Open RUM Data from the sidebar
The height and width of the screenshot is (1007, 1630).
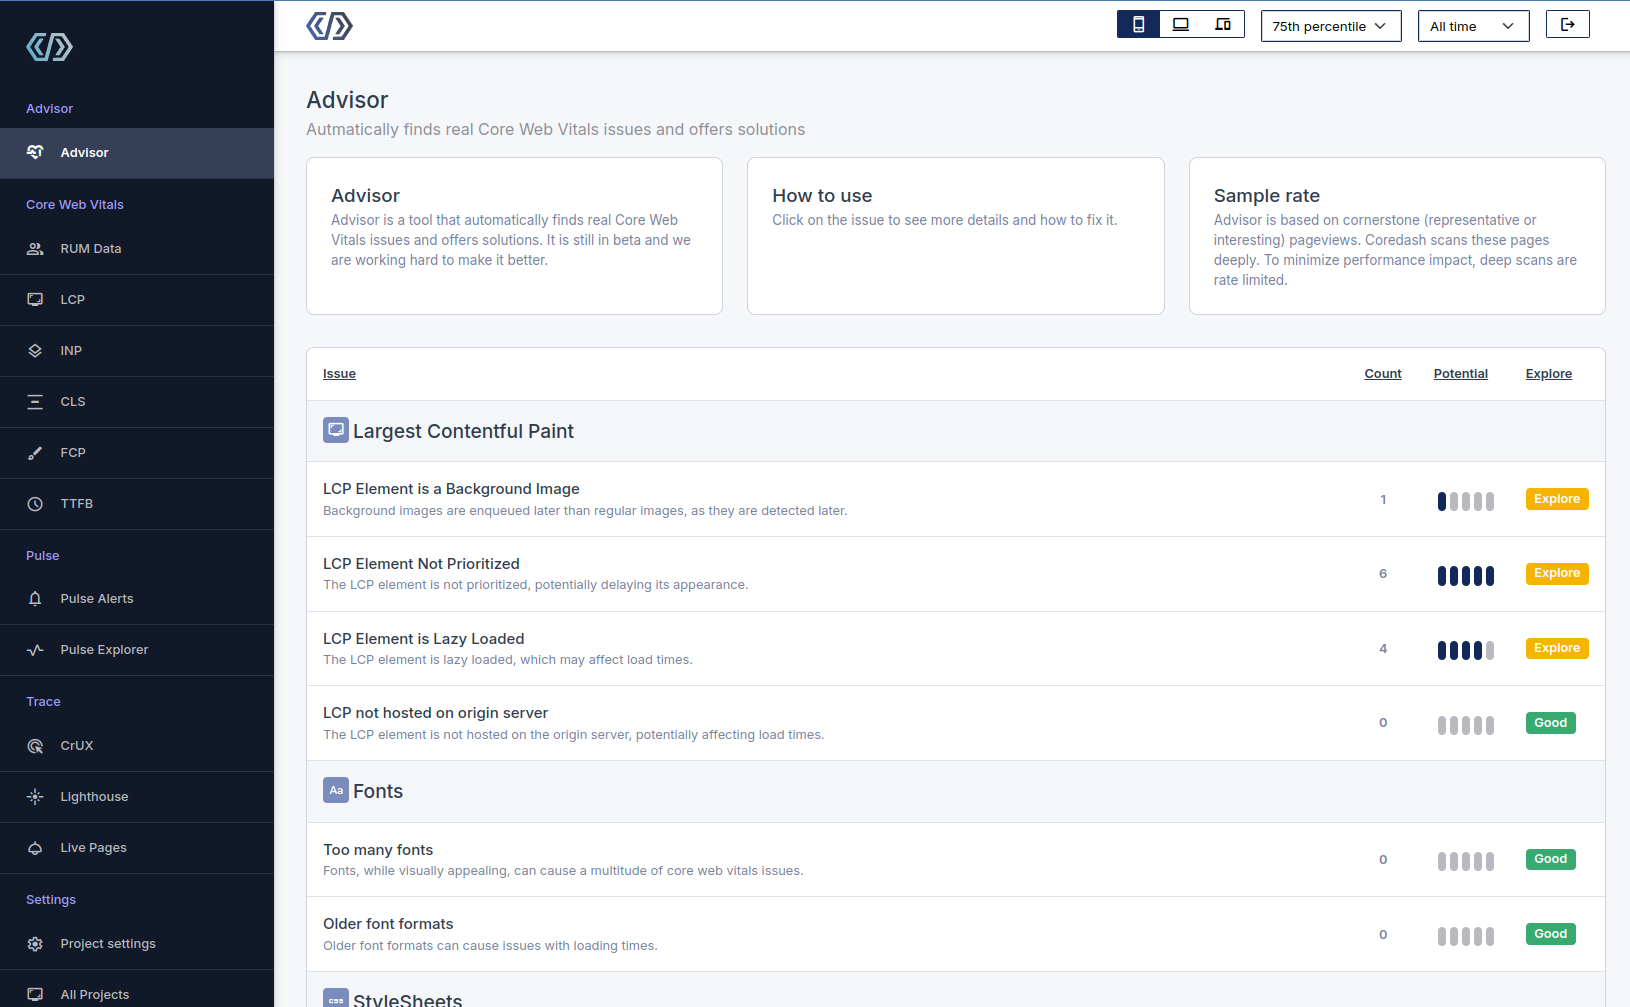(90, 249)
